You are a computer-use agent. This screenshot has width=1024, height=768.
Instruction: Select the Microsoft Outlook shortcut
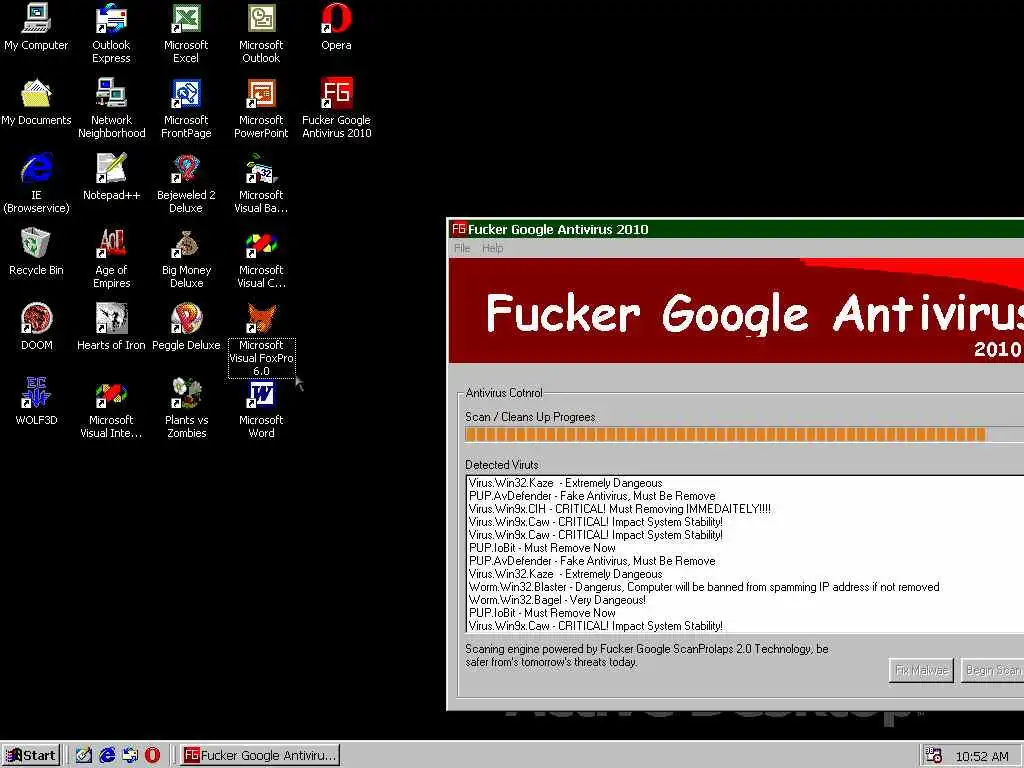coord(261,33)
